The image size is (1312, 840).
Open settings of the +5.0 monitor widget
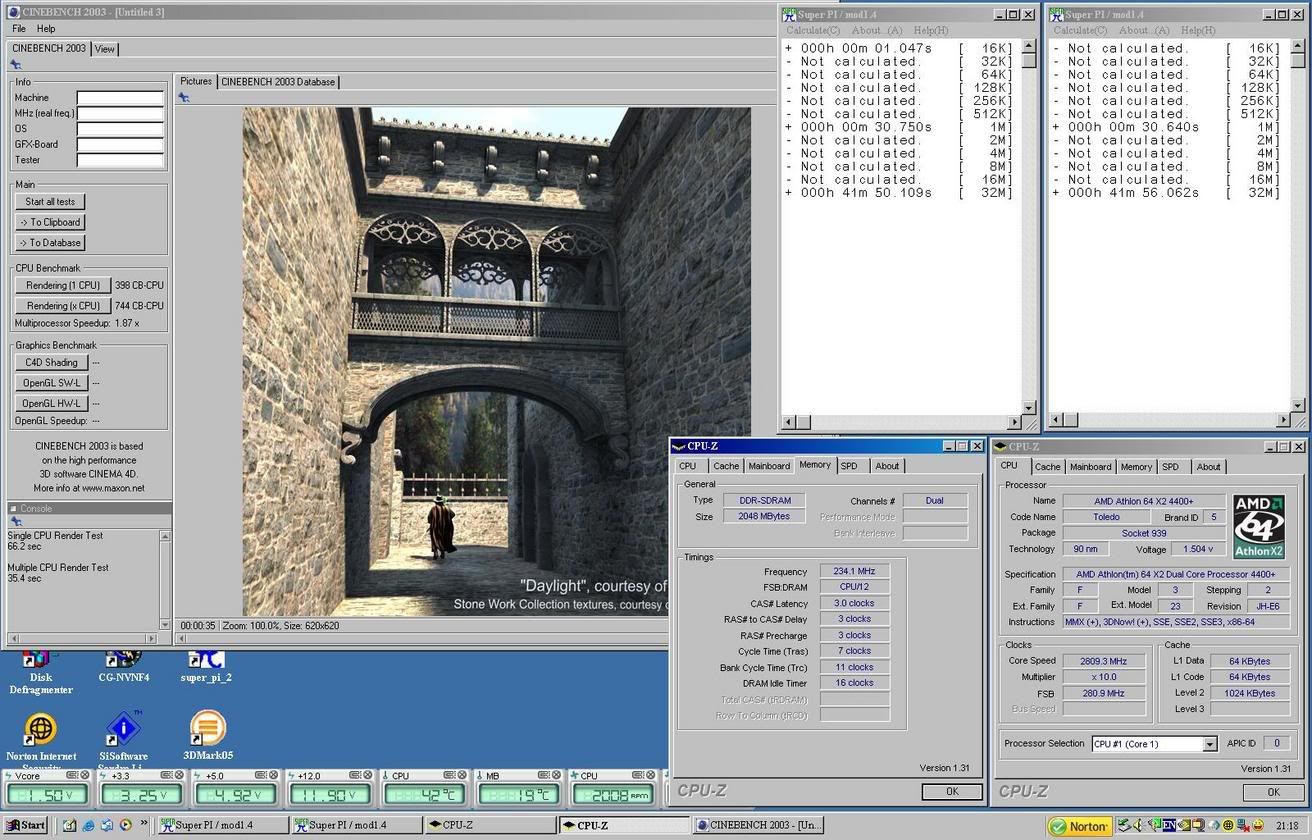(x=260, y=775)
